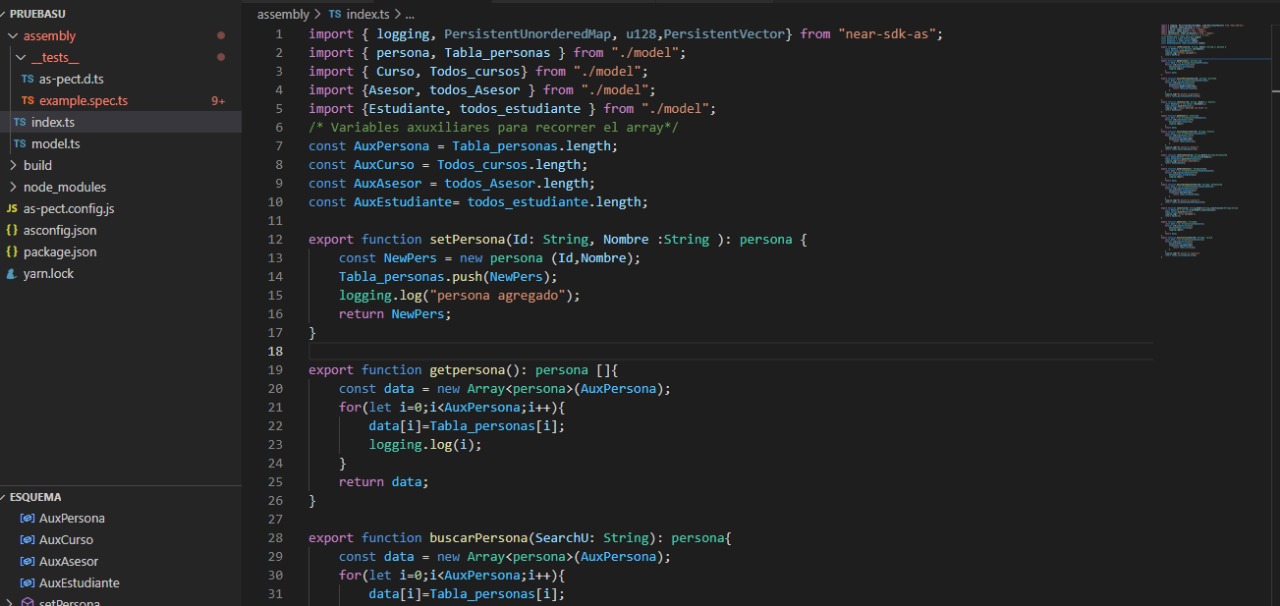Viewport: 1280px width, 606px height.
Task: Click the JS icon beside as-pect.config.js
Action: point(14,208)
